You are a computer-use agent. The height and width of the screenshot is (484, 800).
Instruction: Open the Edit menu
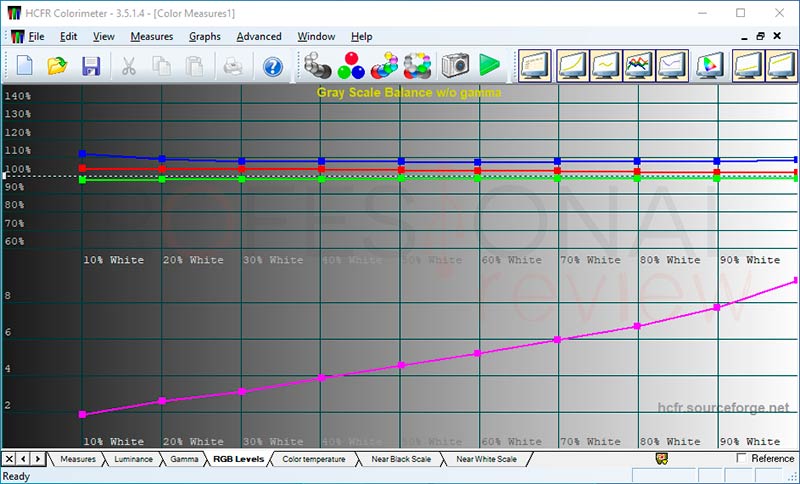pos(68,37)
